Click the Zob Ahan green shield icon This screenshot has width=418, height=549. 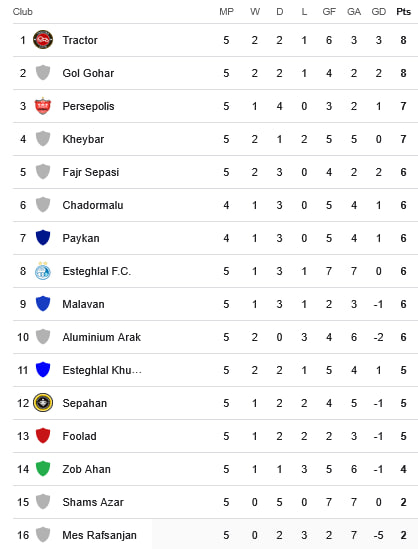point(43,468)
